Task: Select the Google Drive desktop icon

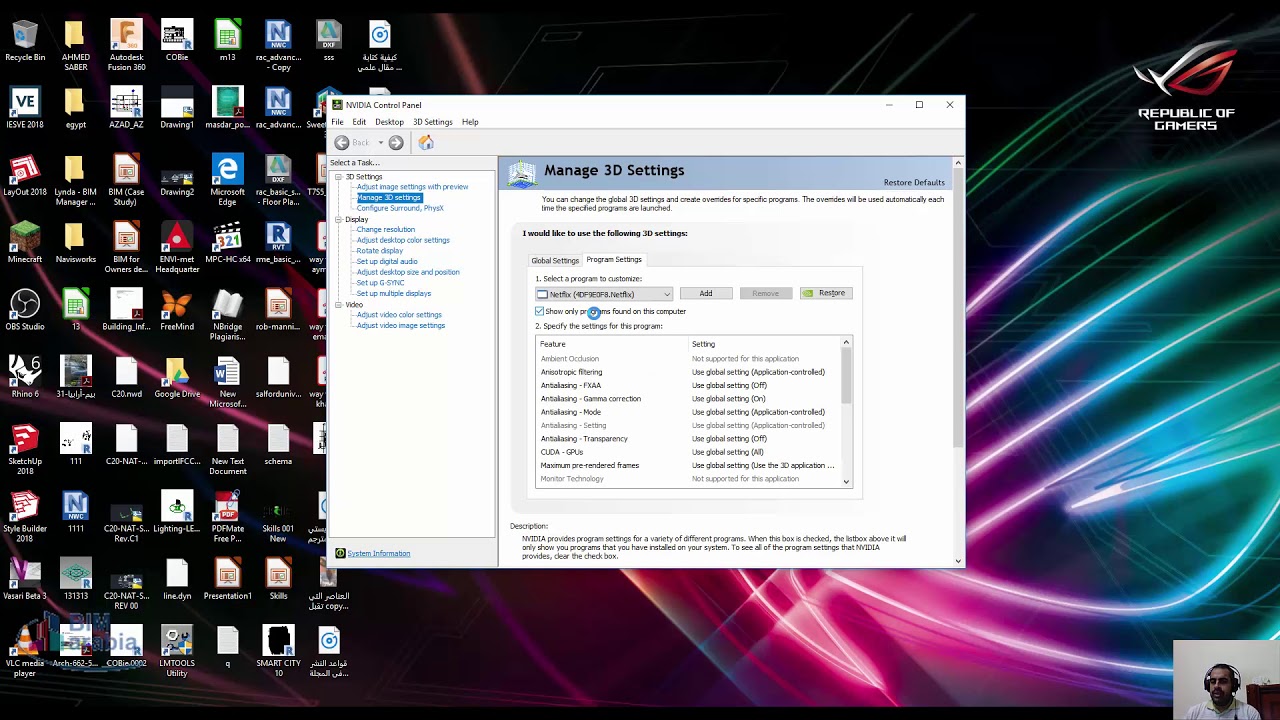Action: [177, 377]
